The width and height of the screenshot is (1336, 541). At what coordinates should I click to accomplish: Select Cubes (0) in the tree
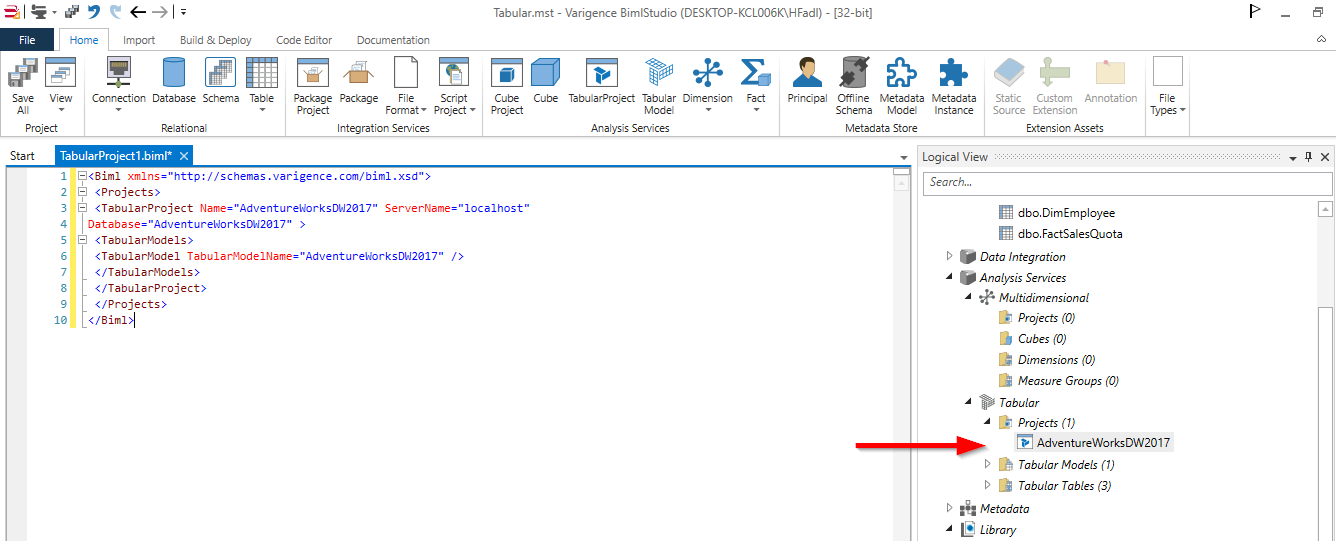(x=1042, y=339)
